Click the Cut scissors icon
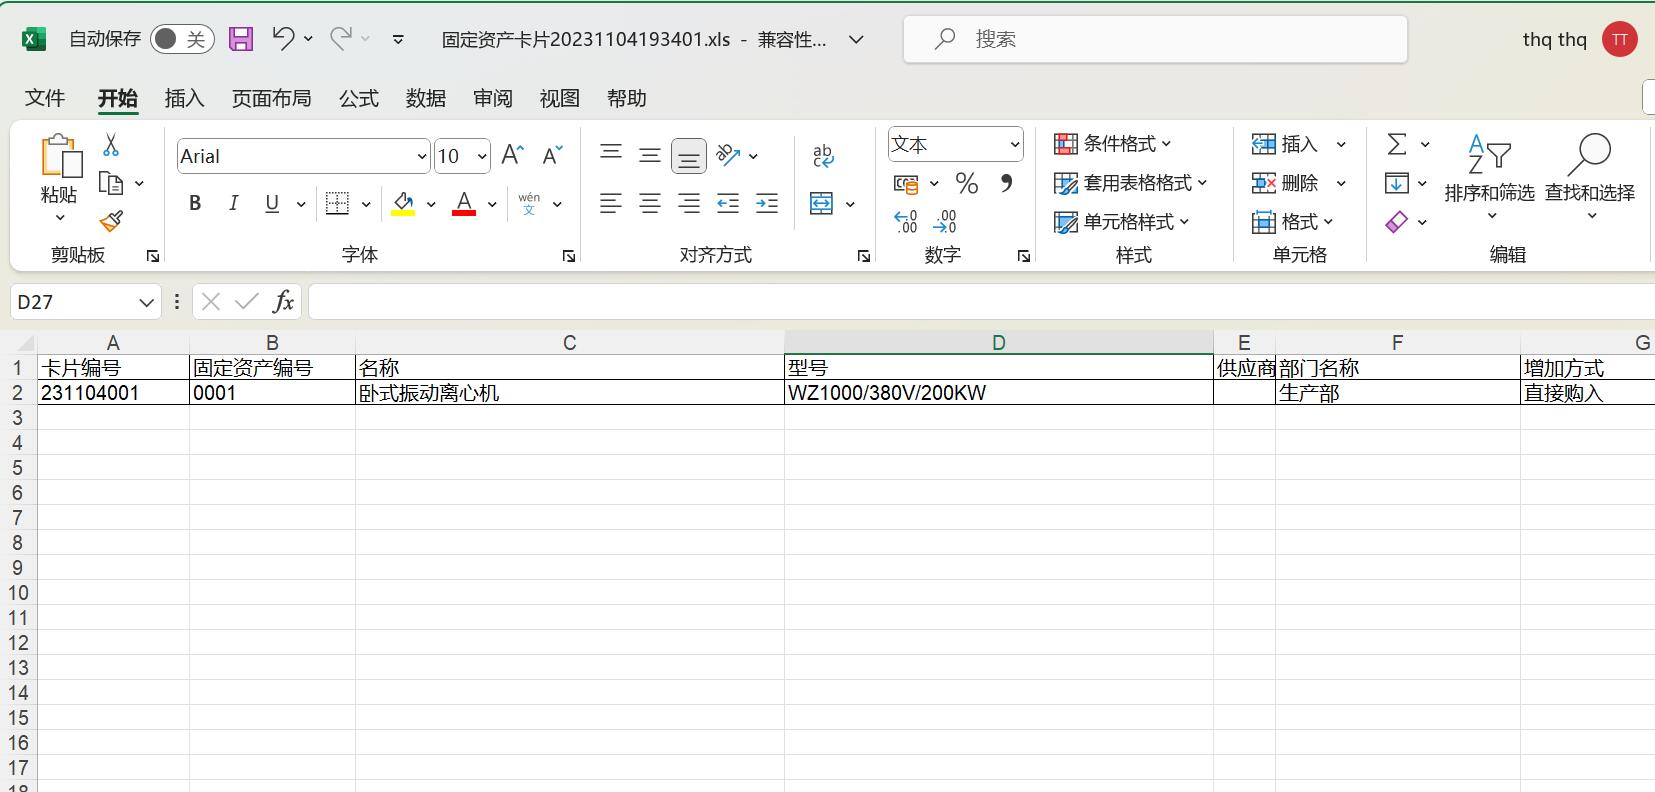 111,146
